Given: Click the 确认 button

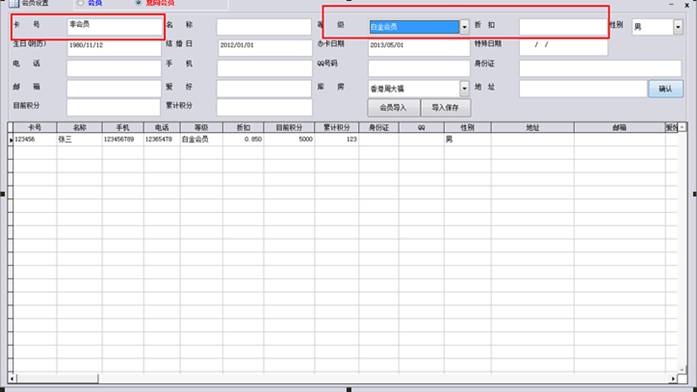Looking at the screenshot, I should [665, 88].
